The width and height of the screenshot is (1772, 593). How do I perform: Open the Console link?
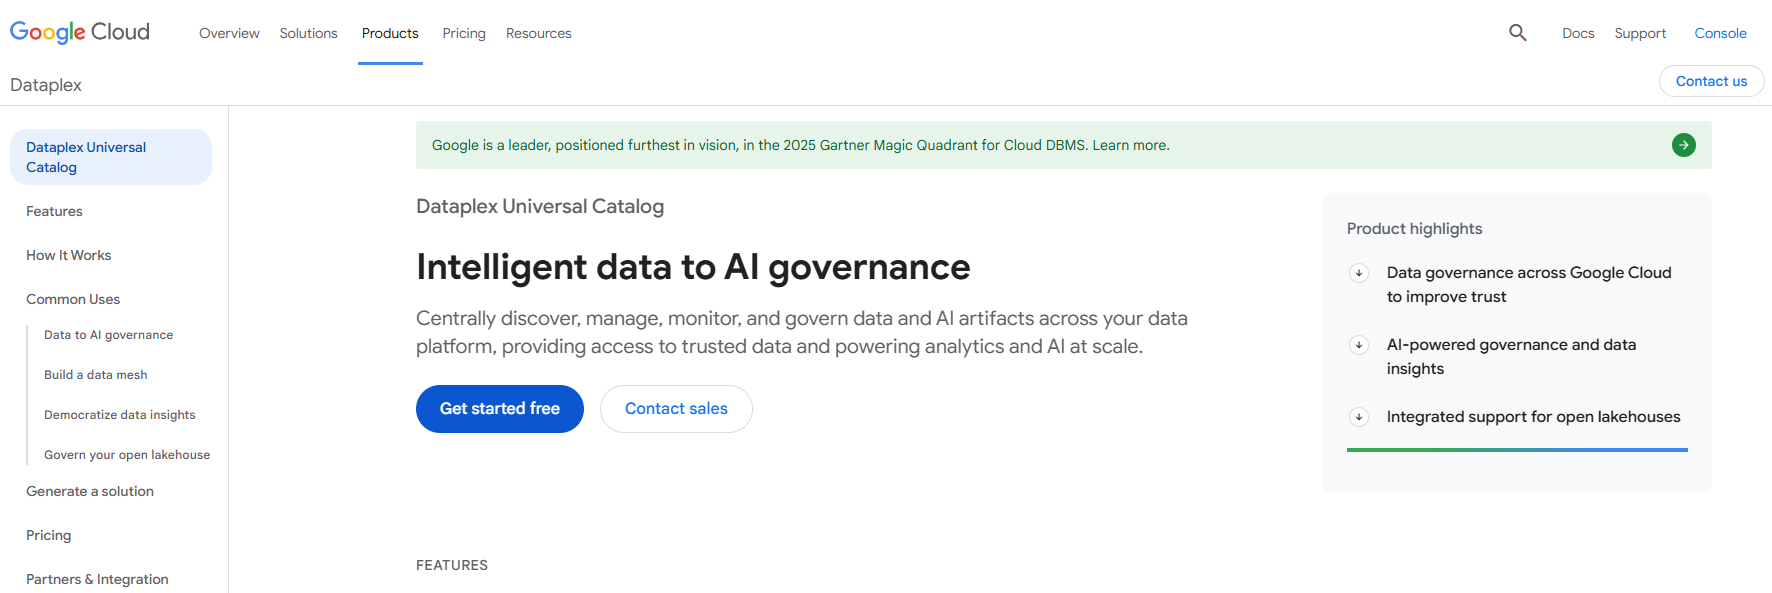click(x=1720, y=33)
